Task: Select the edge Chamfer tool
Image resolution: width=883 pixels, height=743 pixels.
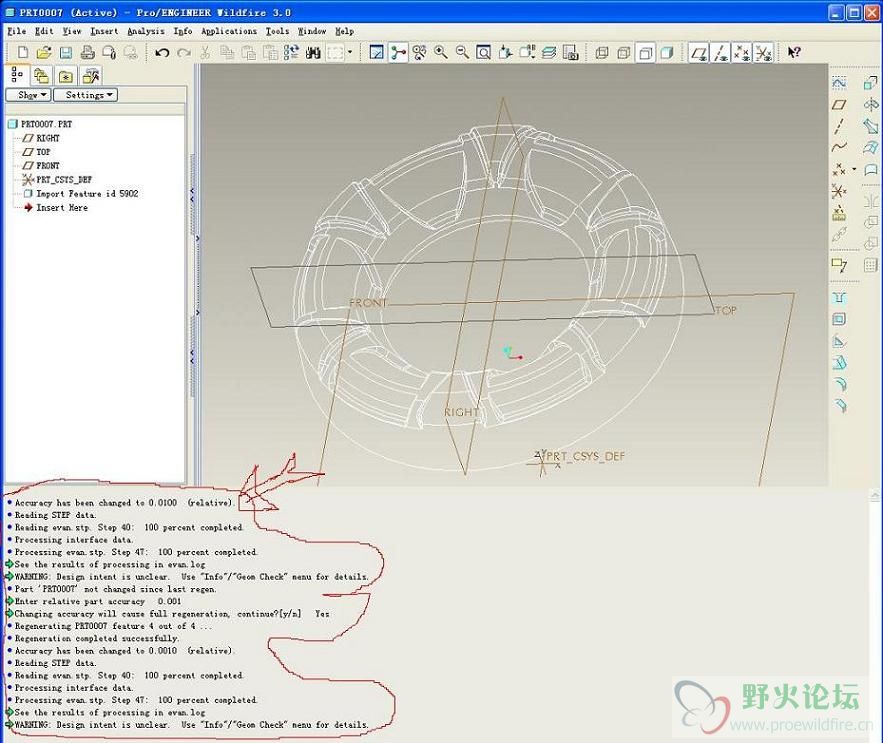Action: [839, 406]
